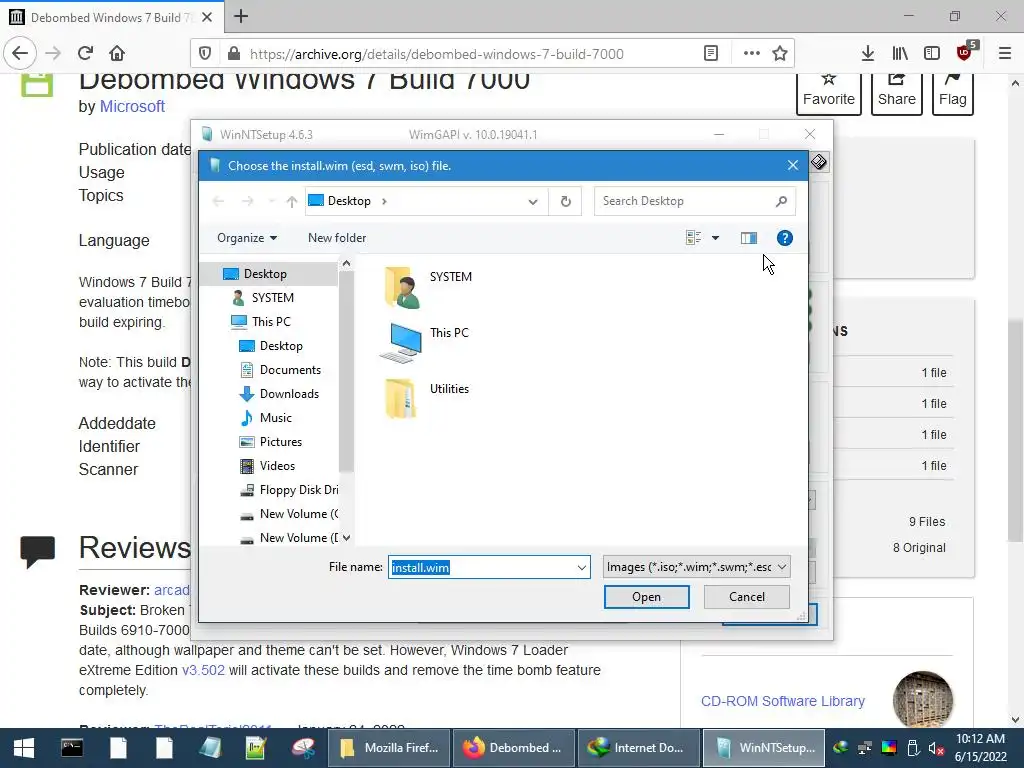Select This PC in navigation tree
This screenshot has width=1024, height=768.
[269, 322]
